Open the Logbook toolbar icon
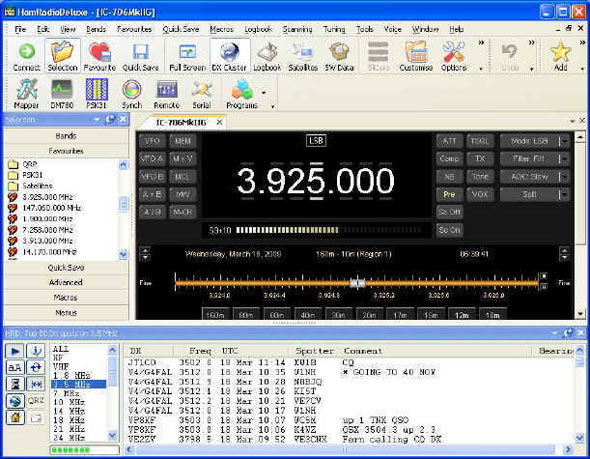This screenshot has width=590, height=459. pyautogui.click(x=267, y=56)
